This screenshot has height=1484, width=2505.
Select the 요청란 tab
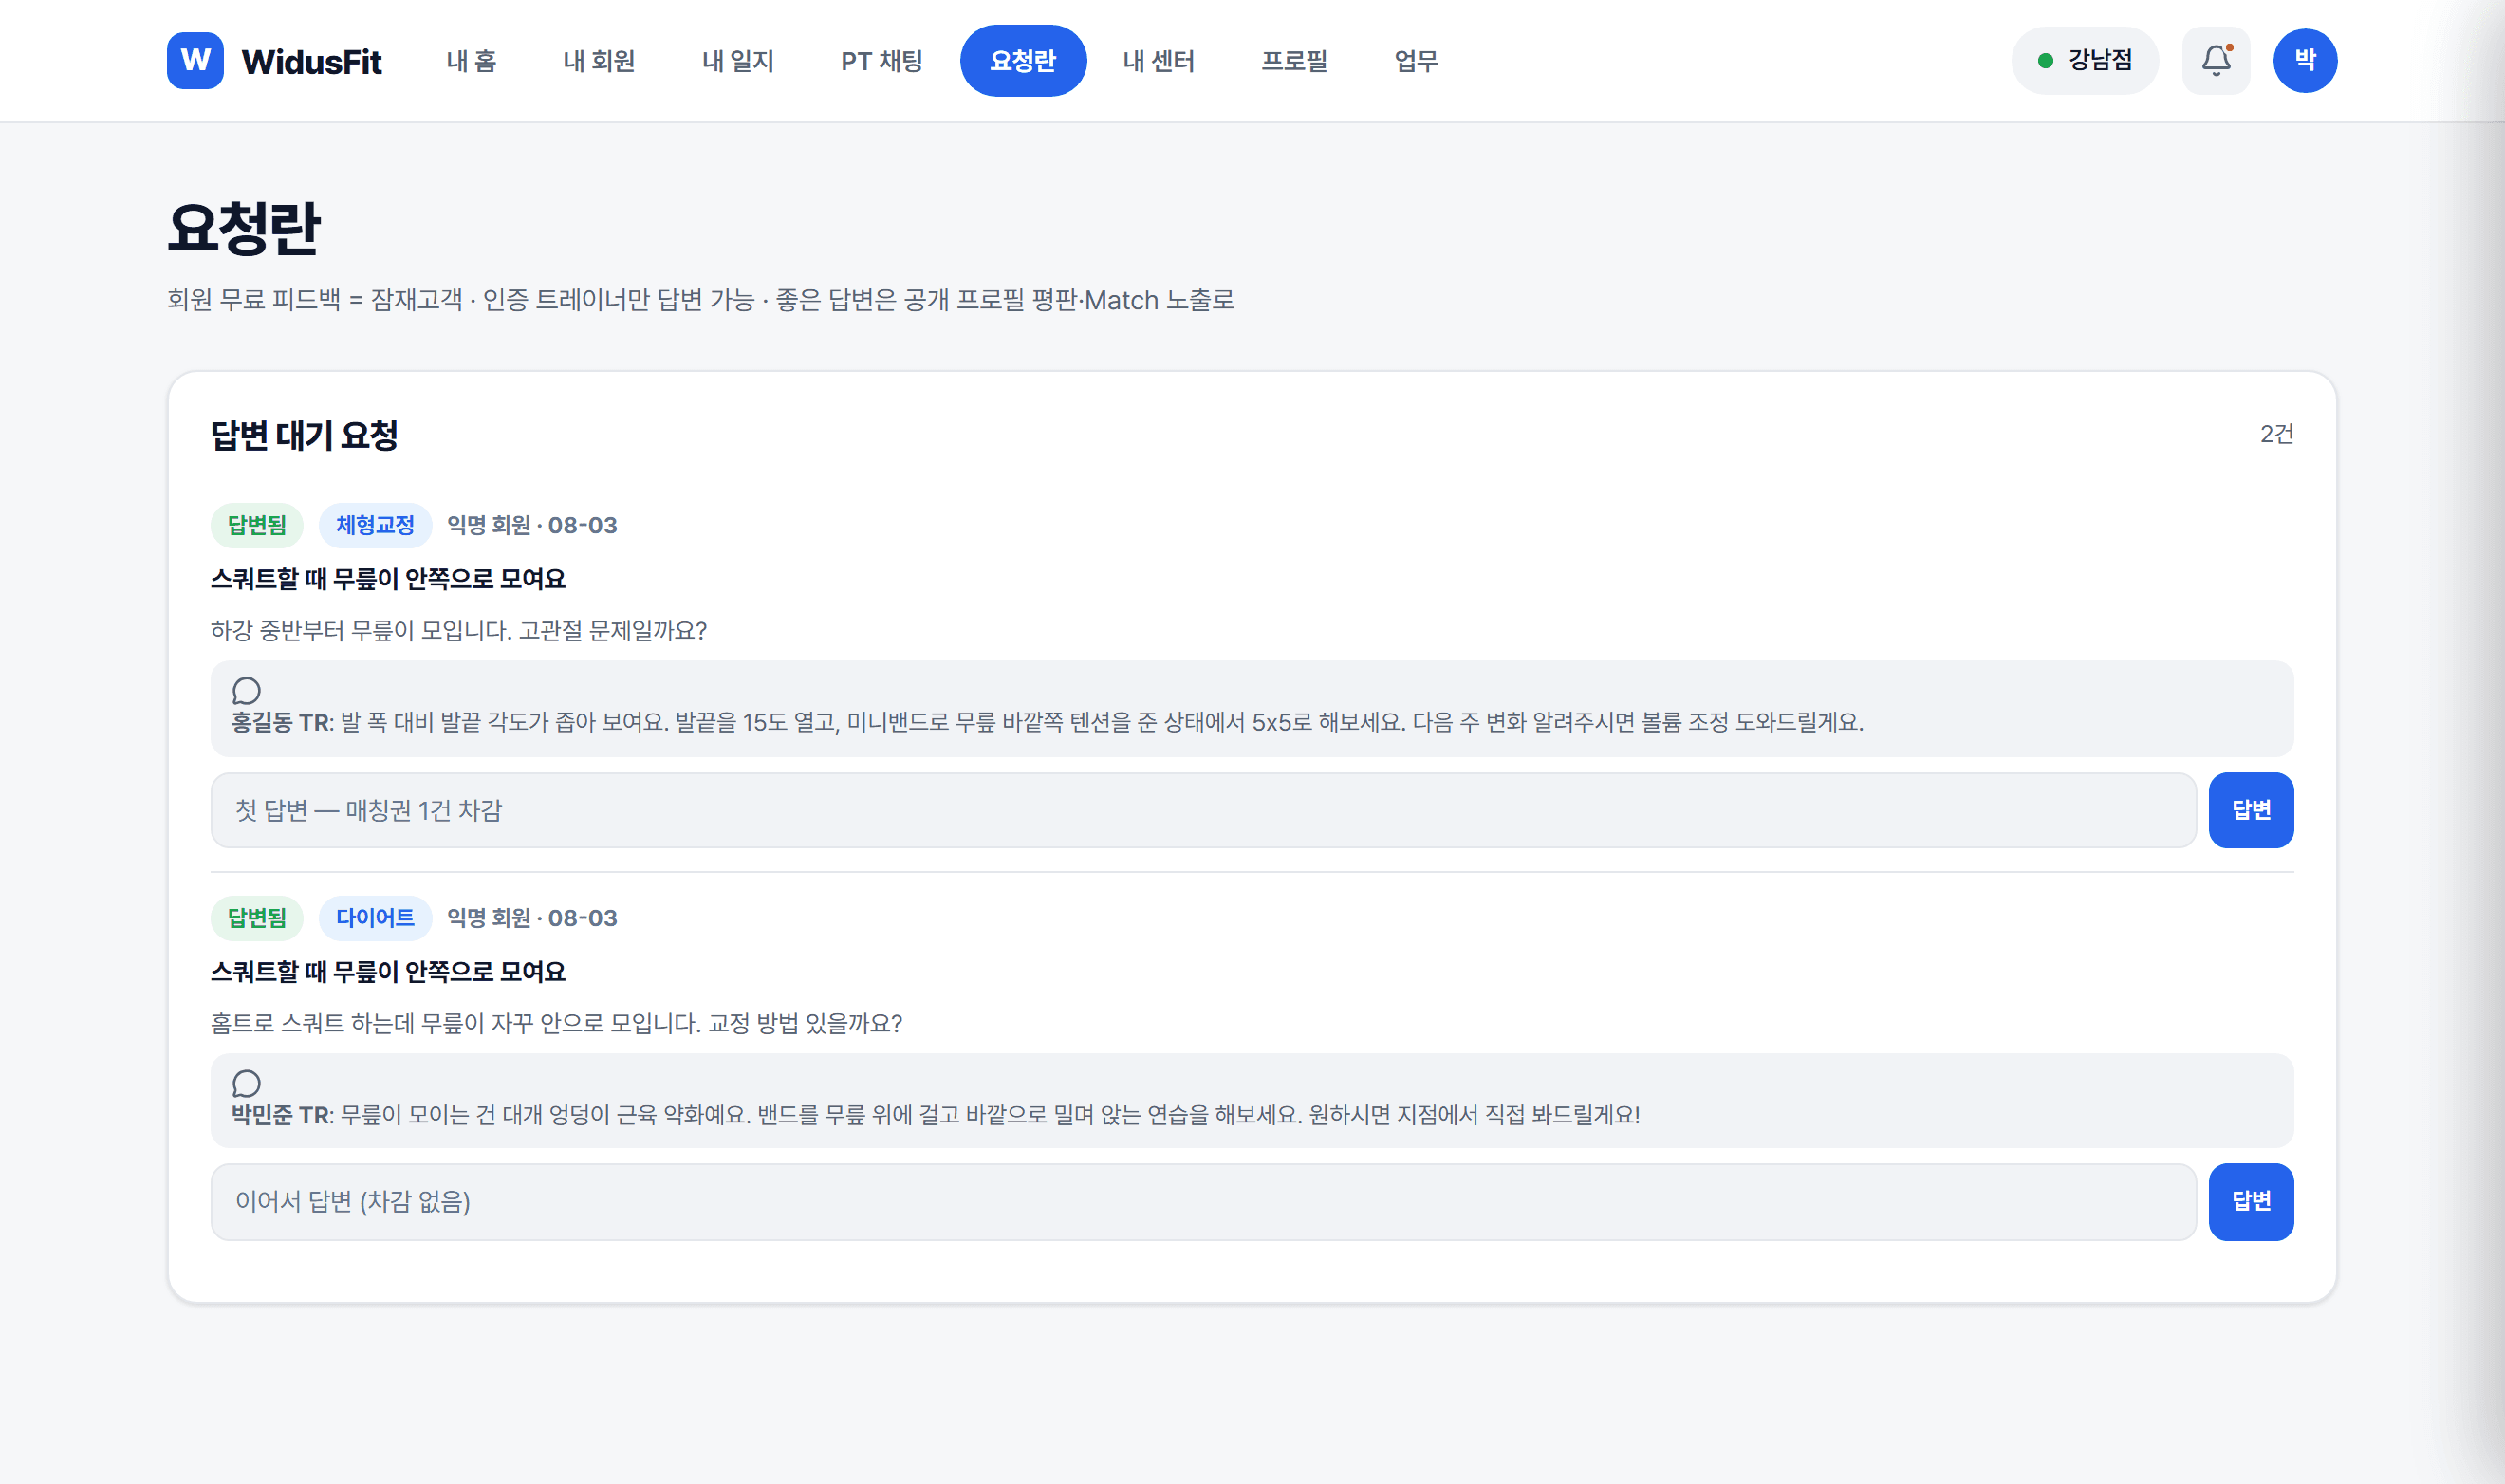tap(1023, 61)
